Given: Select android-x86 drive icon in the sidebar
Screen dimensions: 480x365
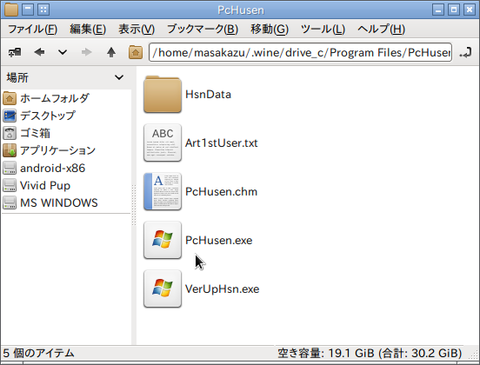Looking at the screenshot, I should point(10,168).
